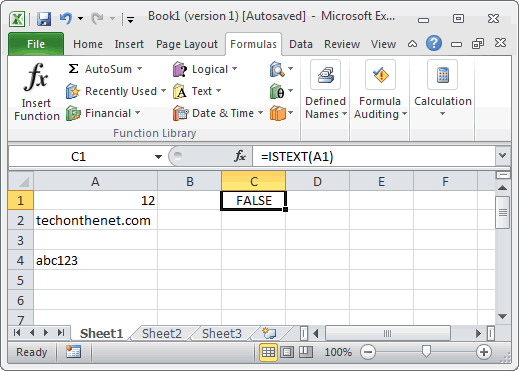Click 100% zoom level button
The height and width of the screenshot is (371, 519).
click(338, 352)
